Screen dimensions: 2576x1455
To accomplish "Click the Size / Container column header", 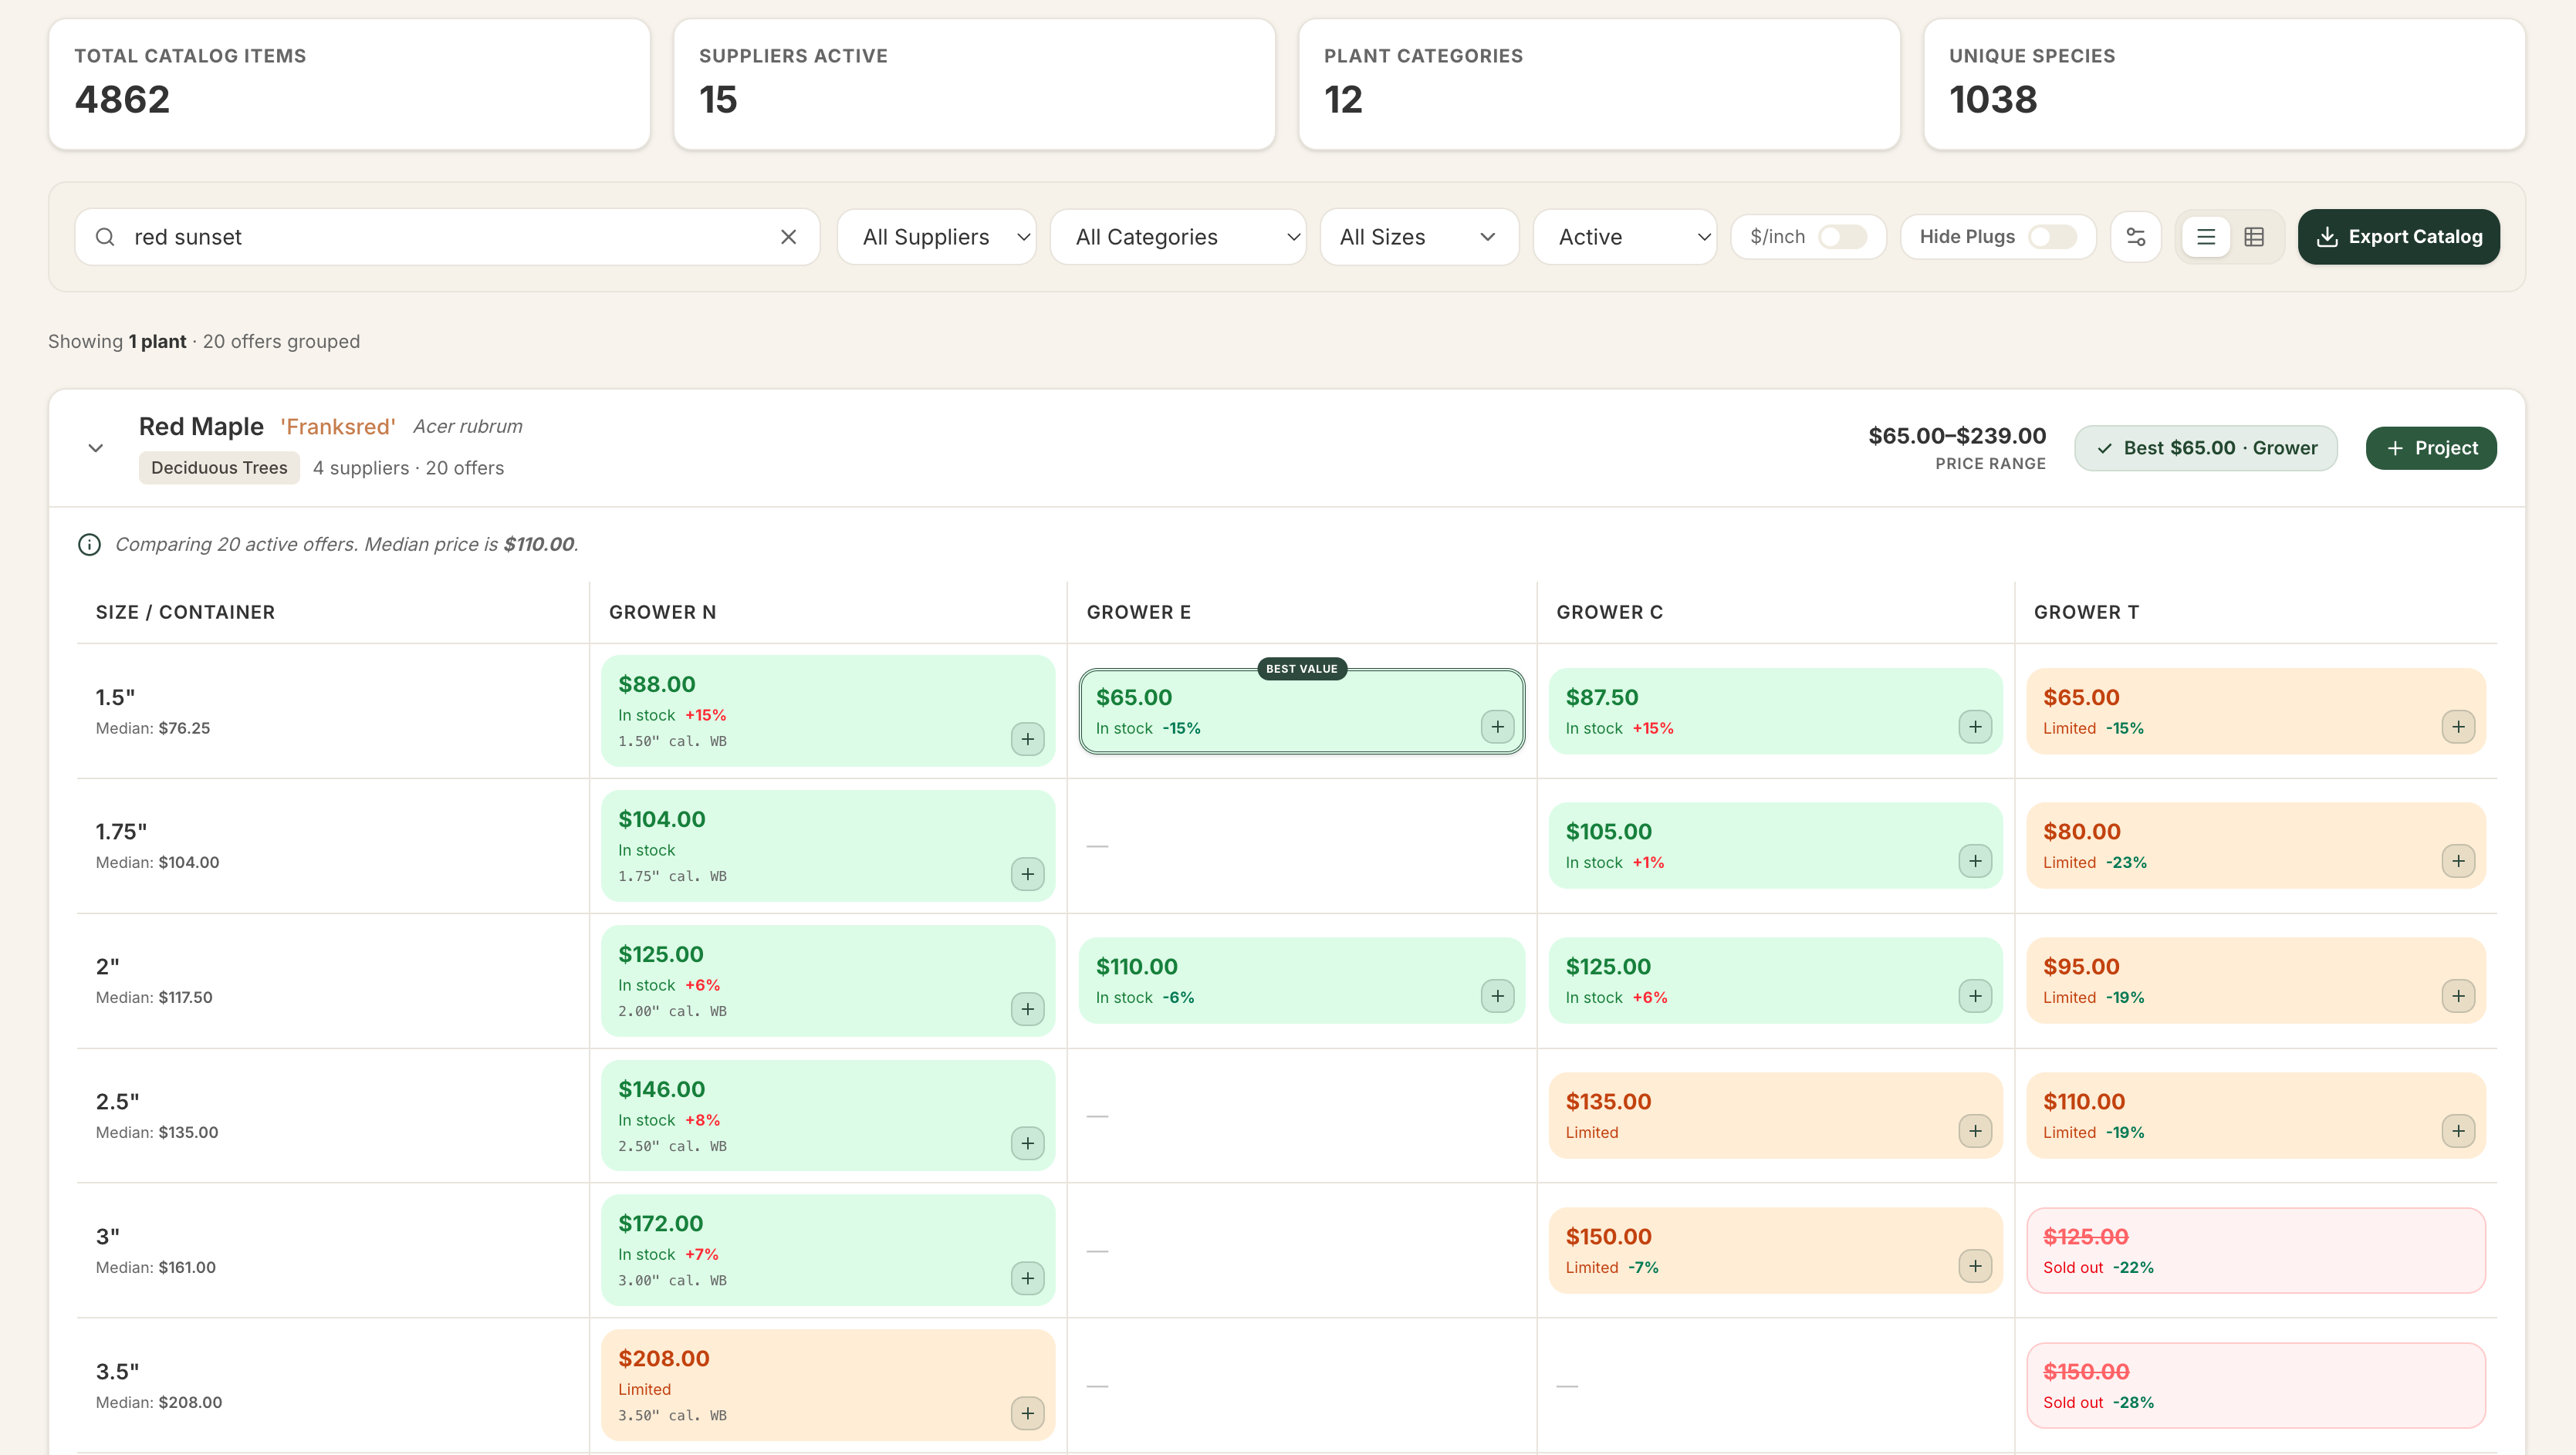I will [x=185, y=612].
